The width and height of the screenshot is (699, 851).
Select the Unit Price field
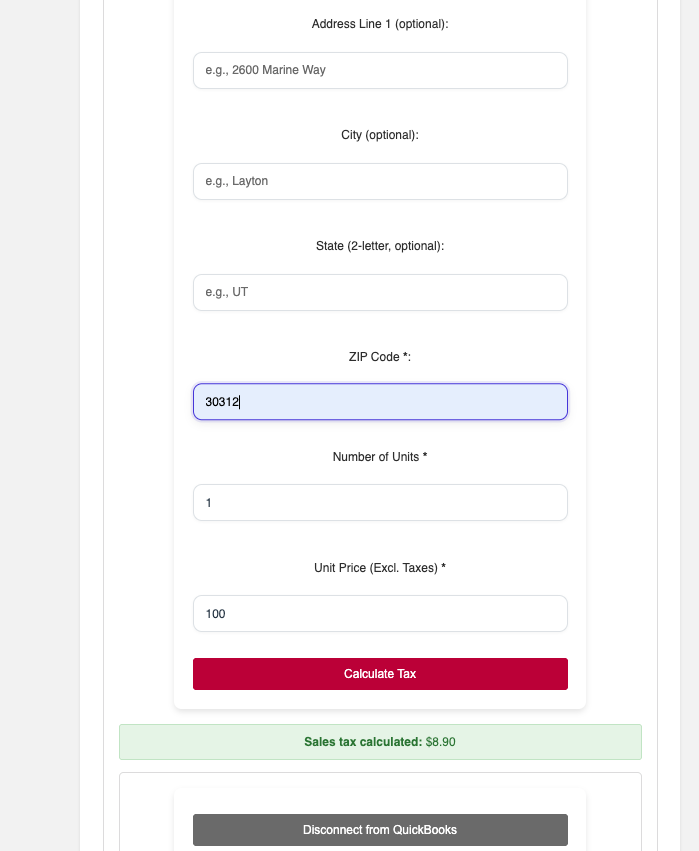click(380, 613)
